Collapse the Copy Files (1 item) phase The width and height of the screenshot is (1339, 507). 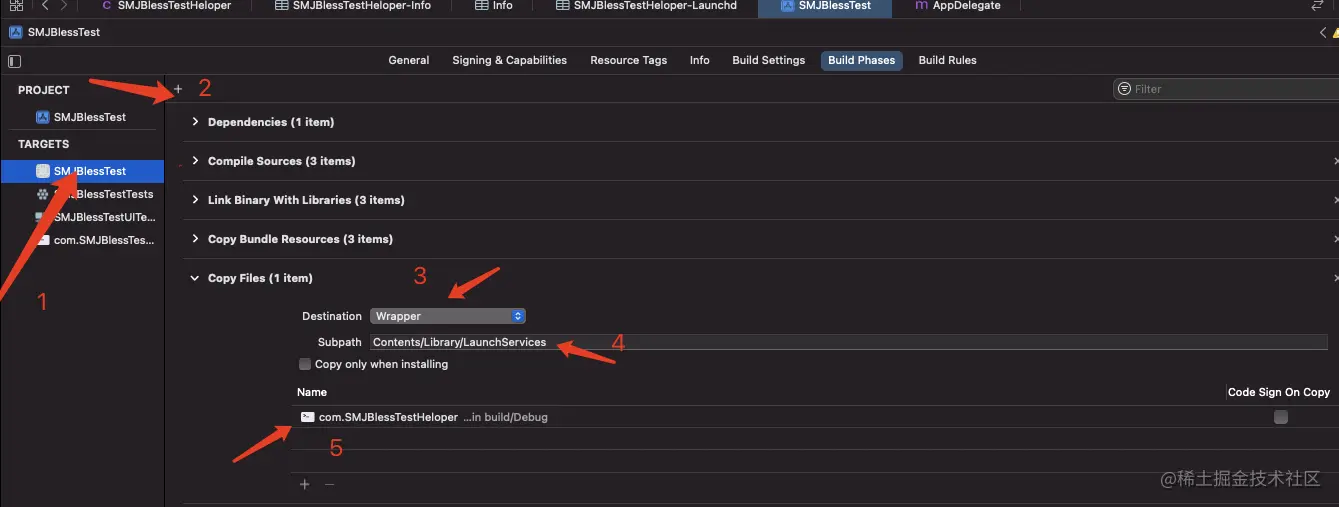(196, 278)
